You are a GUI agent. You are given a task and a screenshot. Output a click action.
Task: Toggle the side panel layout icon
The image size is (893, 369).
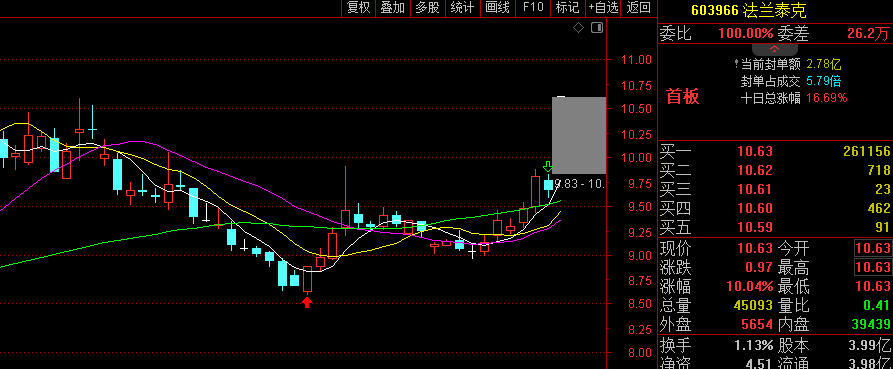[x=596, y=28]
